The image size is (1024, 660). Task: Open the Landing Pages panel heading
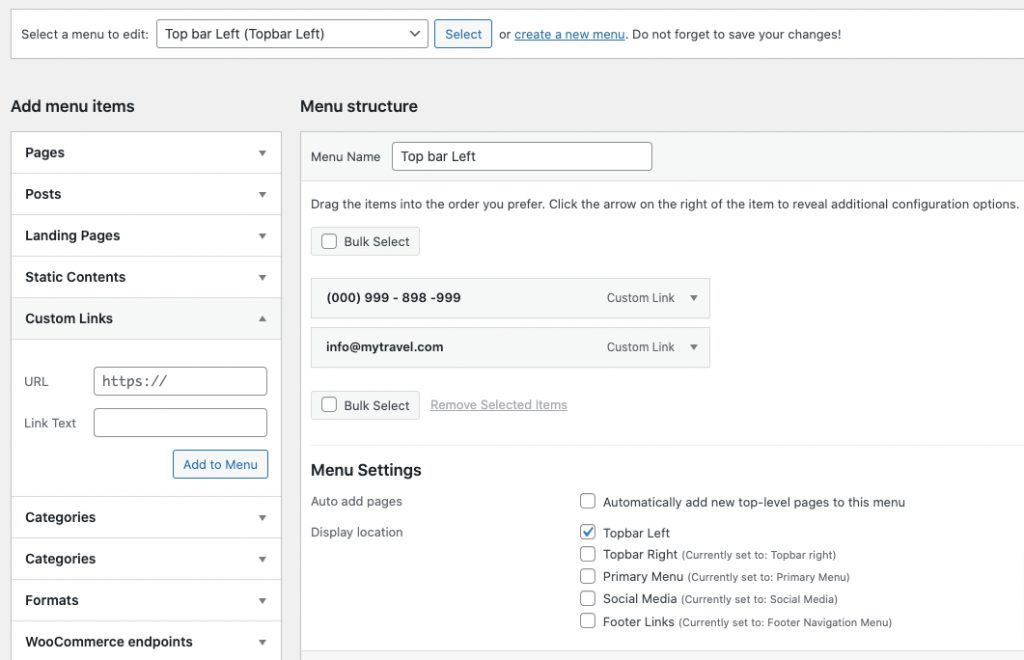(146, 236)
